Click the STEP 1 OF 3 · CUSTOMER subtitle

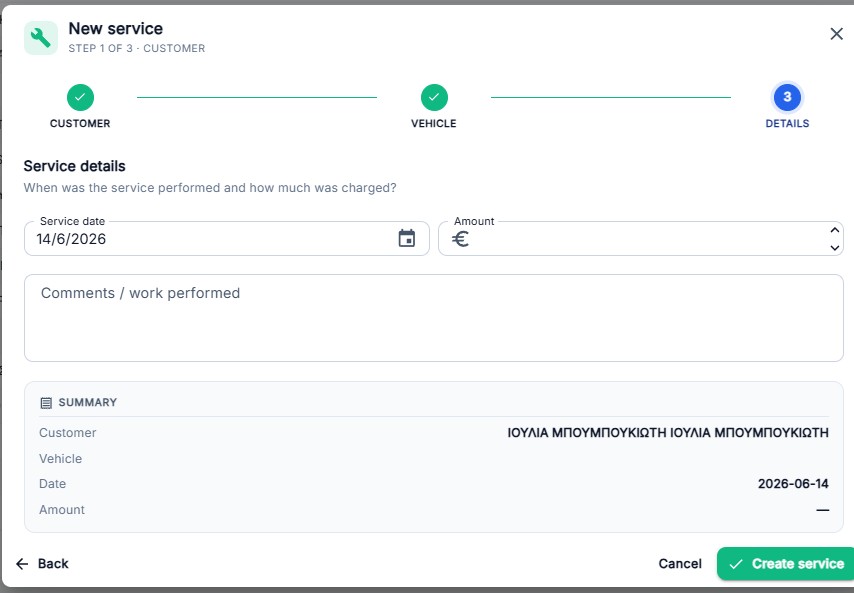click(x=137, y=48)
